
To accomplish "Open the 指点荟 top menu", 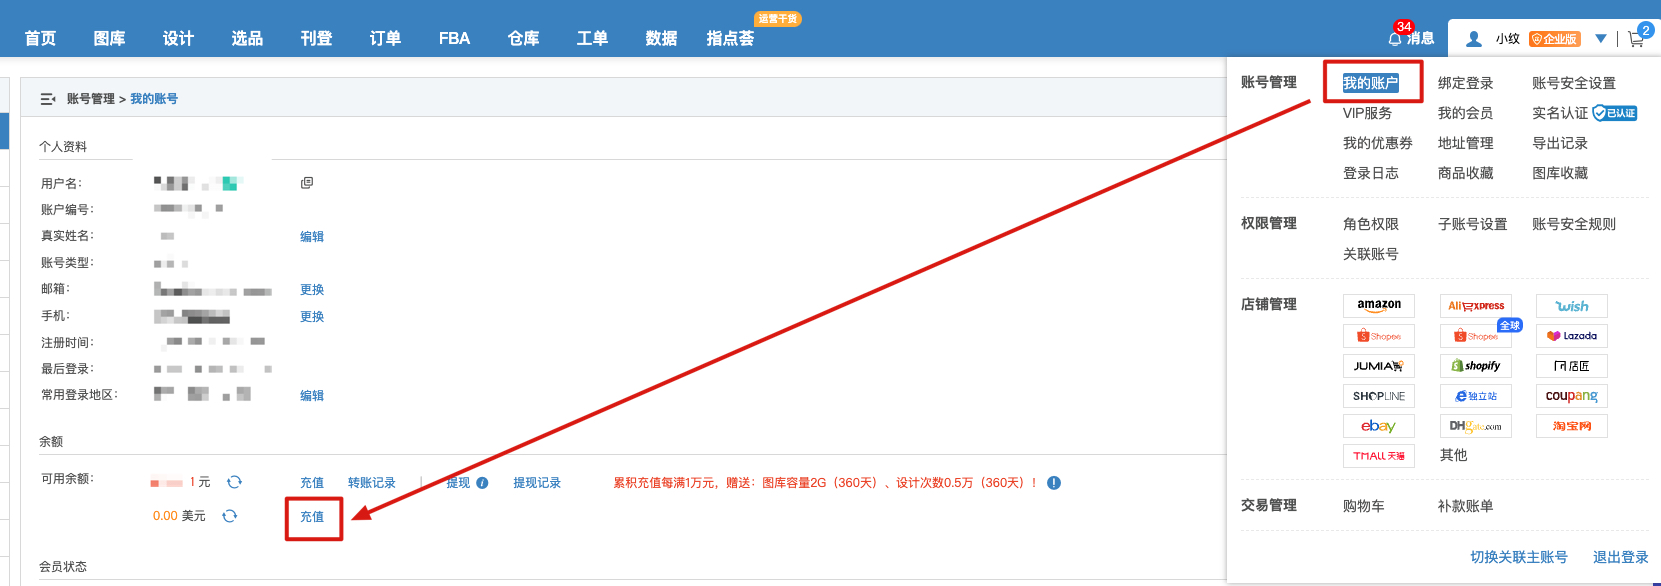I will [x=730, y=39].
